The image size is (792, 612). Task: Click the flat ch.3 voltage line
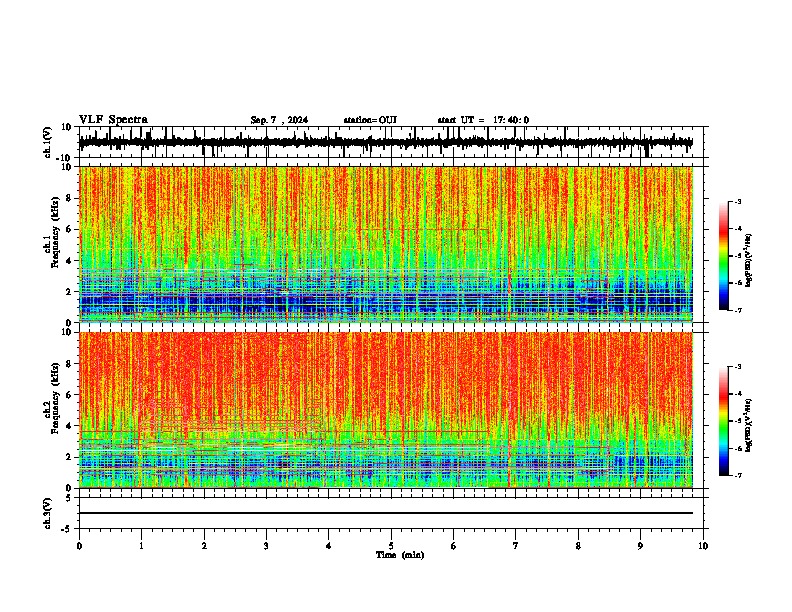pyautogui.click(x=386, y=513)
